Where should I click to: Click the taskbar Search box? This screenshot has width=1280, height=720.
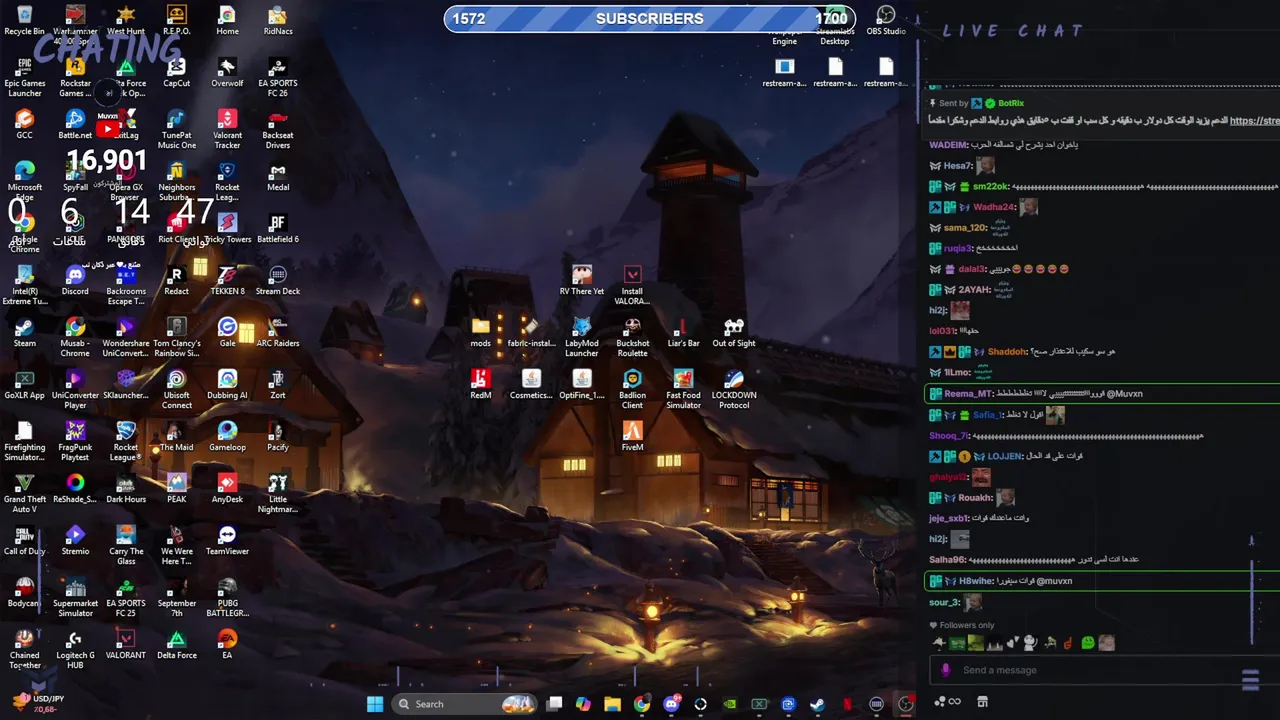[x=466, y=704]
